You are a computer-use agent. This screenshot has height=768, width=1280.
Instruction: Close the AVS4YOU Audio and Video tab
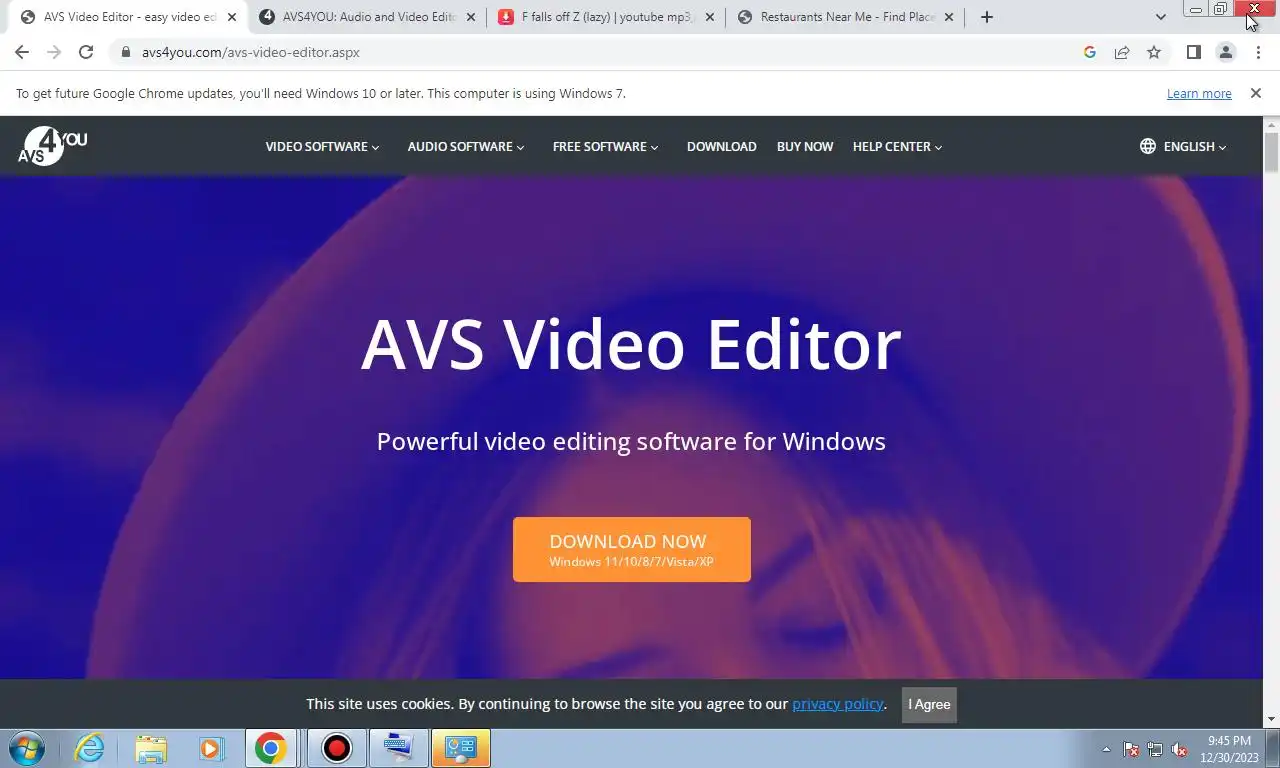pos(471,17)
